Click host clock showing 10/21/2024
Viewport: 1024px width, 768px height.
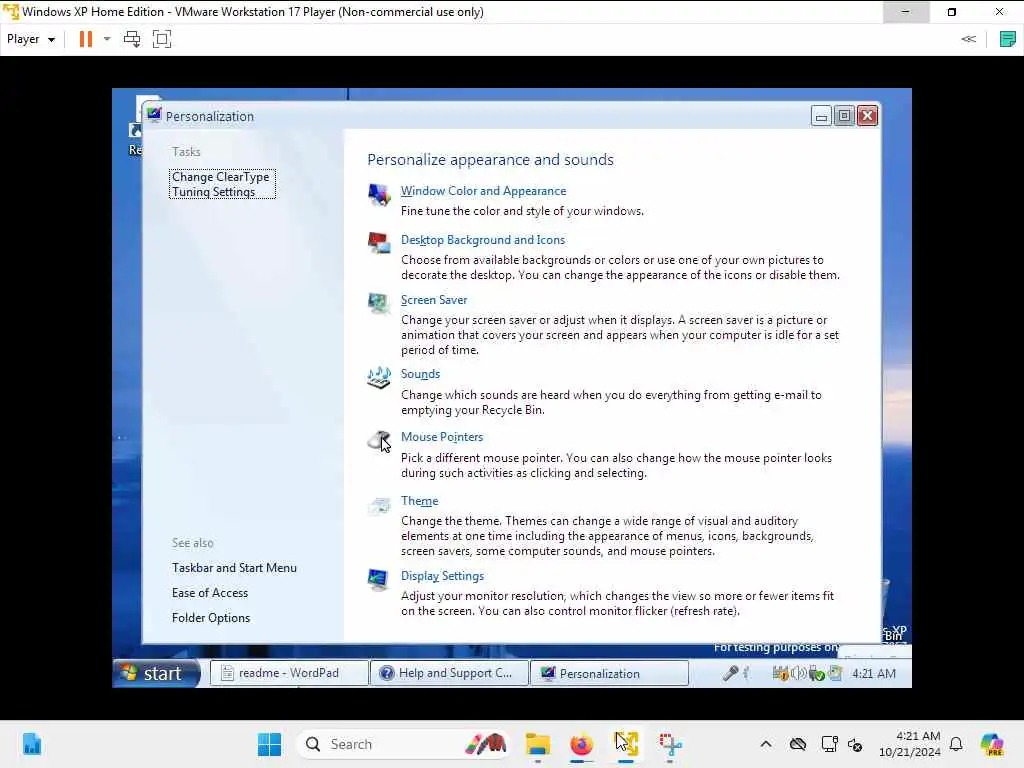[x=910, y=744]
